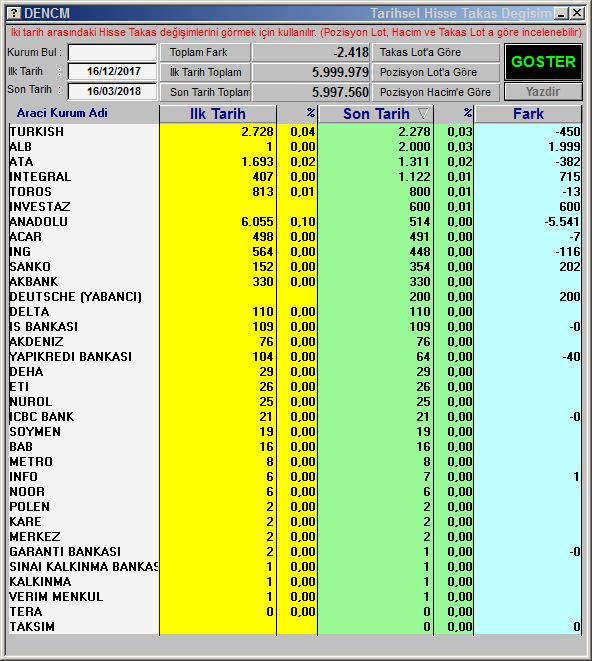Viewport: 592px width, 661px height.
Task: Select the DEHA row
Action: (x=295, y=372)
